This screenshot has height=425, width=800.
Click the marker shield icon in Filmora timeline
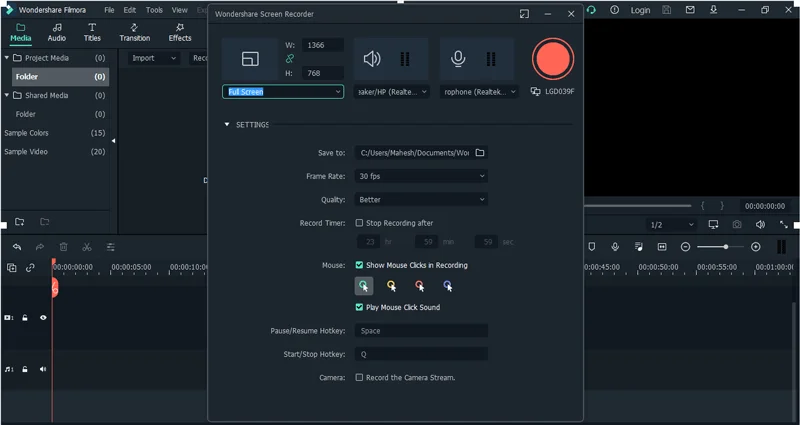(x=592, y=247)
